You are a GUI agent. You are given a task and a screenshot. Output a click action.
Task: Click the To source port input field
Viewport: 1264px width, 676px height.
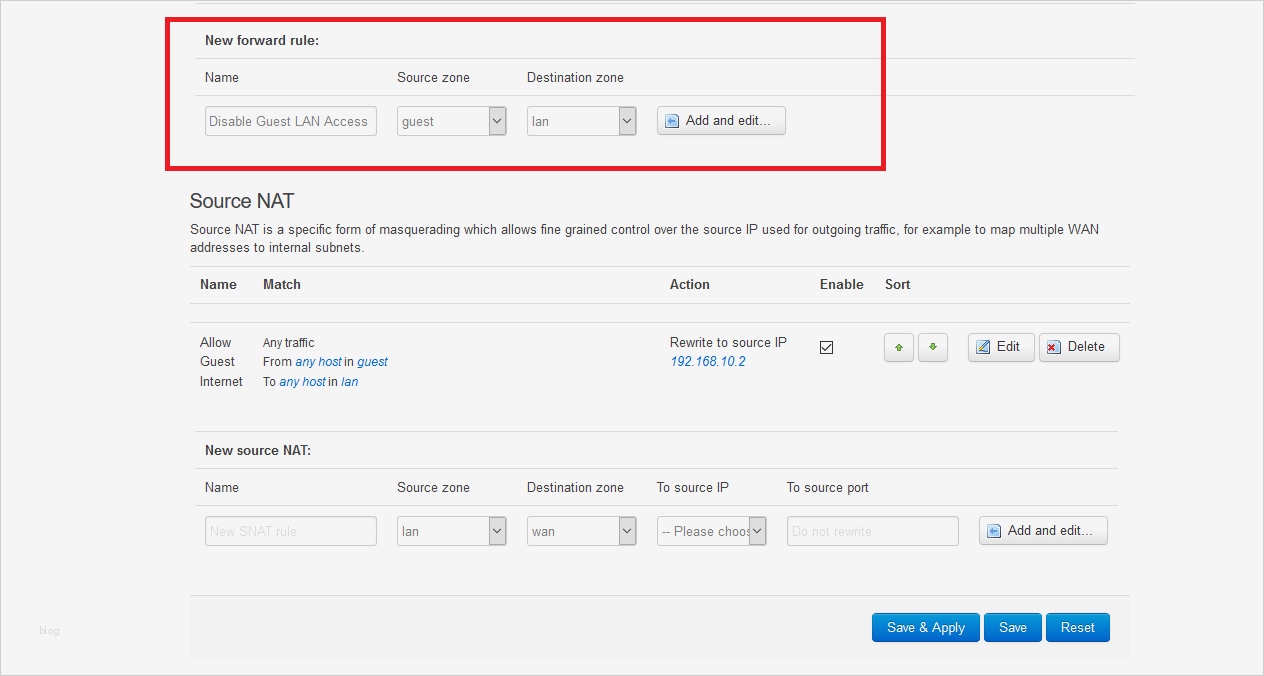tap(872, 531)
